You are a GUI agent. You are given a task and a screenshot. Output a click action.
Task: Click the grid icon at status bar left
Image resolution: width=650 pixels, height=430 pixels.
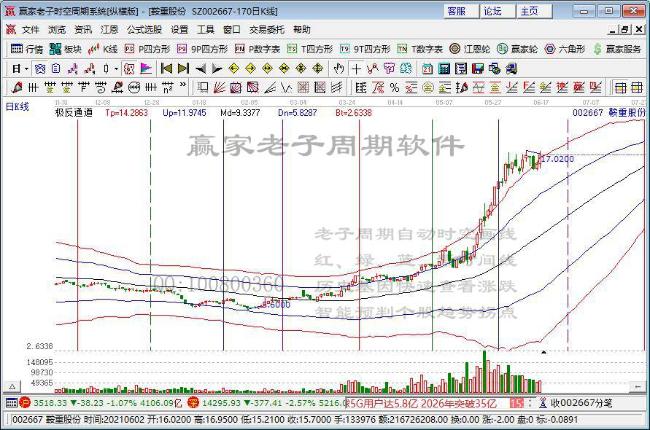pos(11,403)
